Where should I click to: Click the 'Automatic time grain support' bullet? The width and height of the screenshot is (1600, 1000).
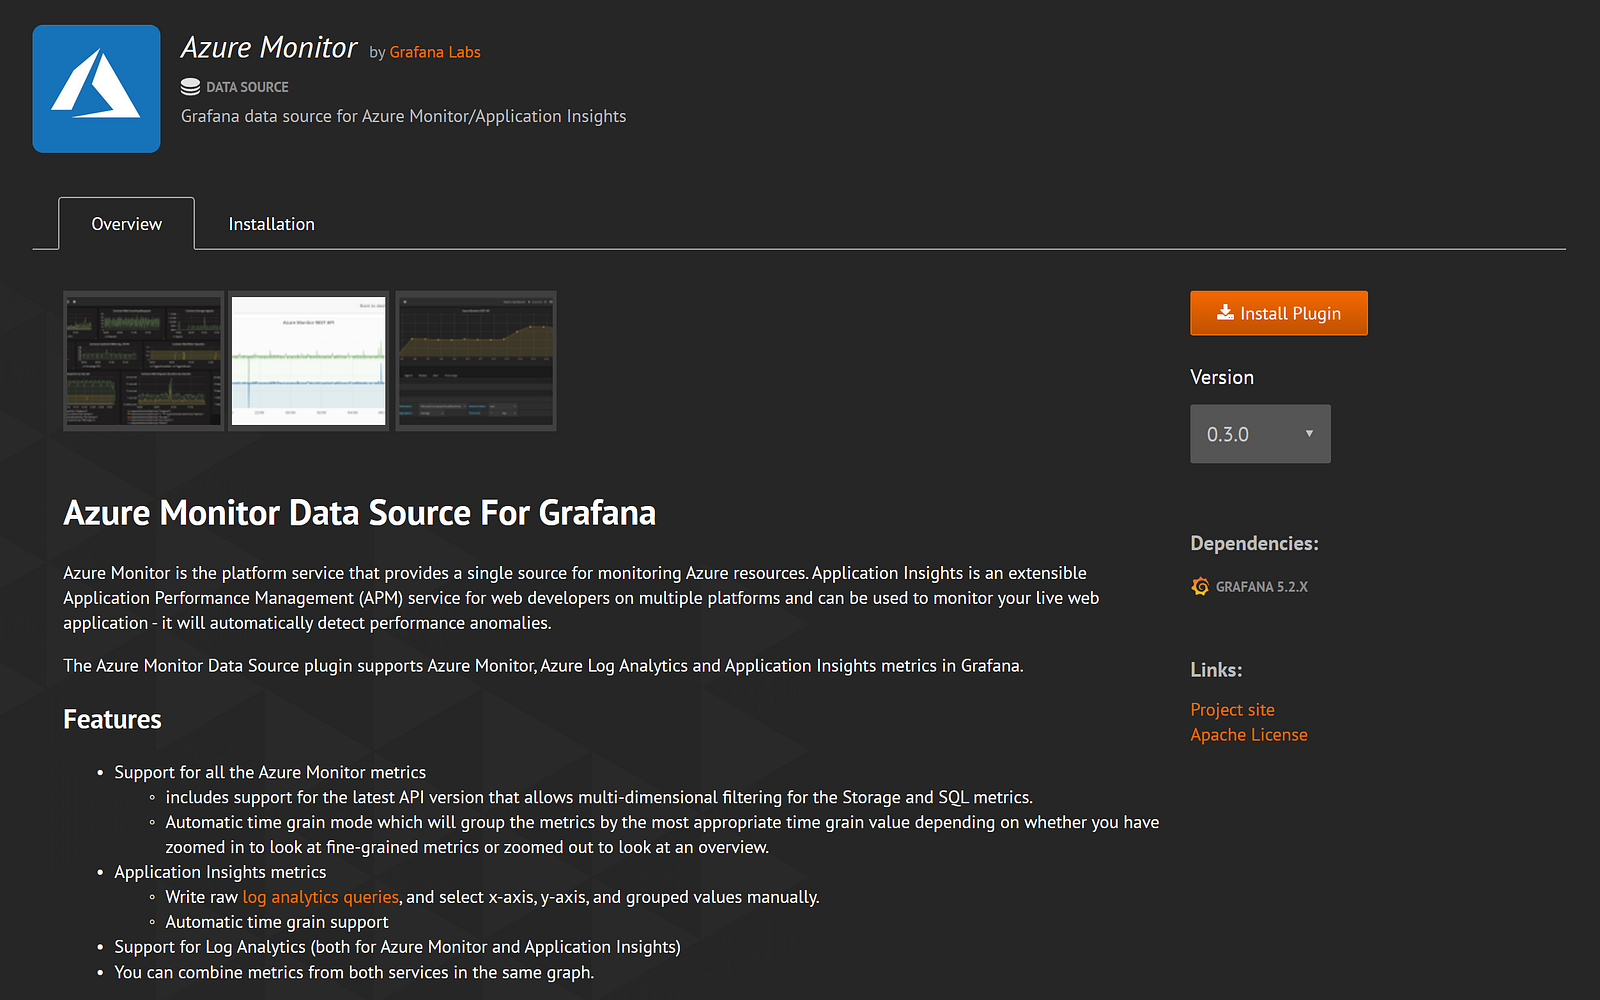pos(277,922)
